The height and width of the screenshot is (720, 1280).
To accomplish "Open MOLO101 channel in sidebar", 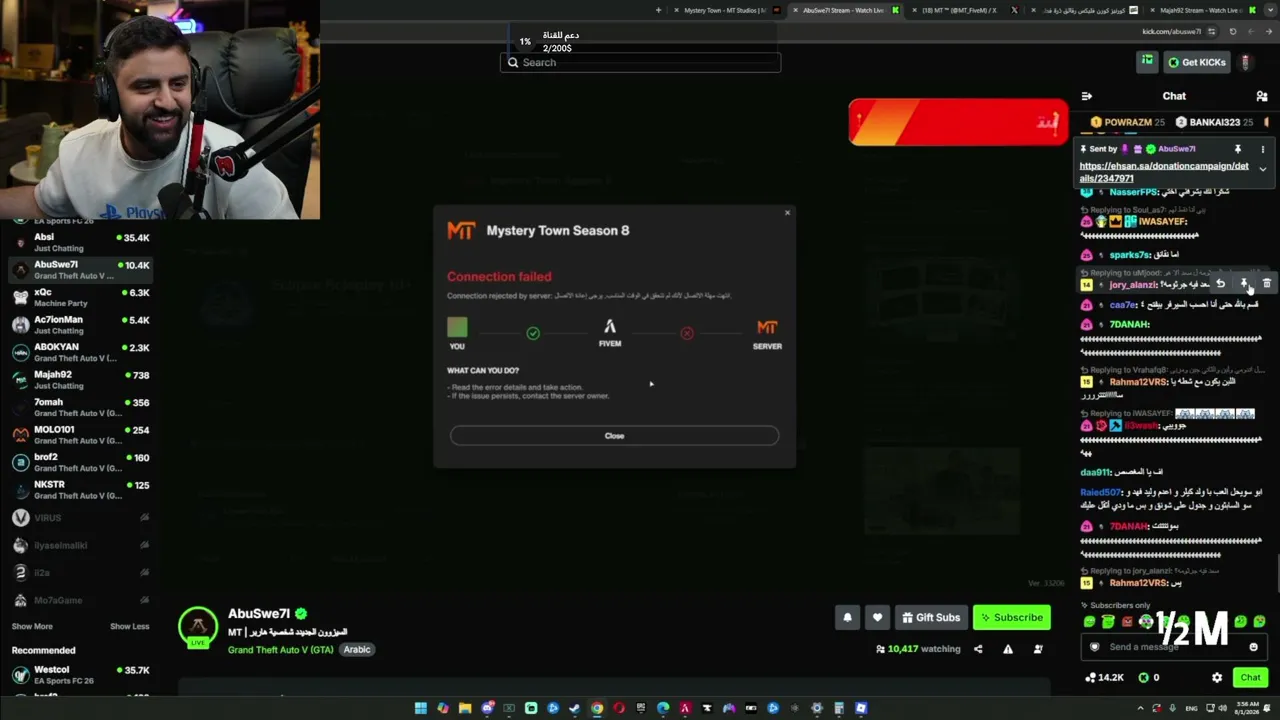I will pos(80,435).
